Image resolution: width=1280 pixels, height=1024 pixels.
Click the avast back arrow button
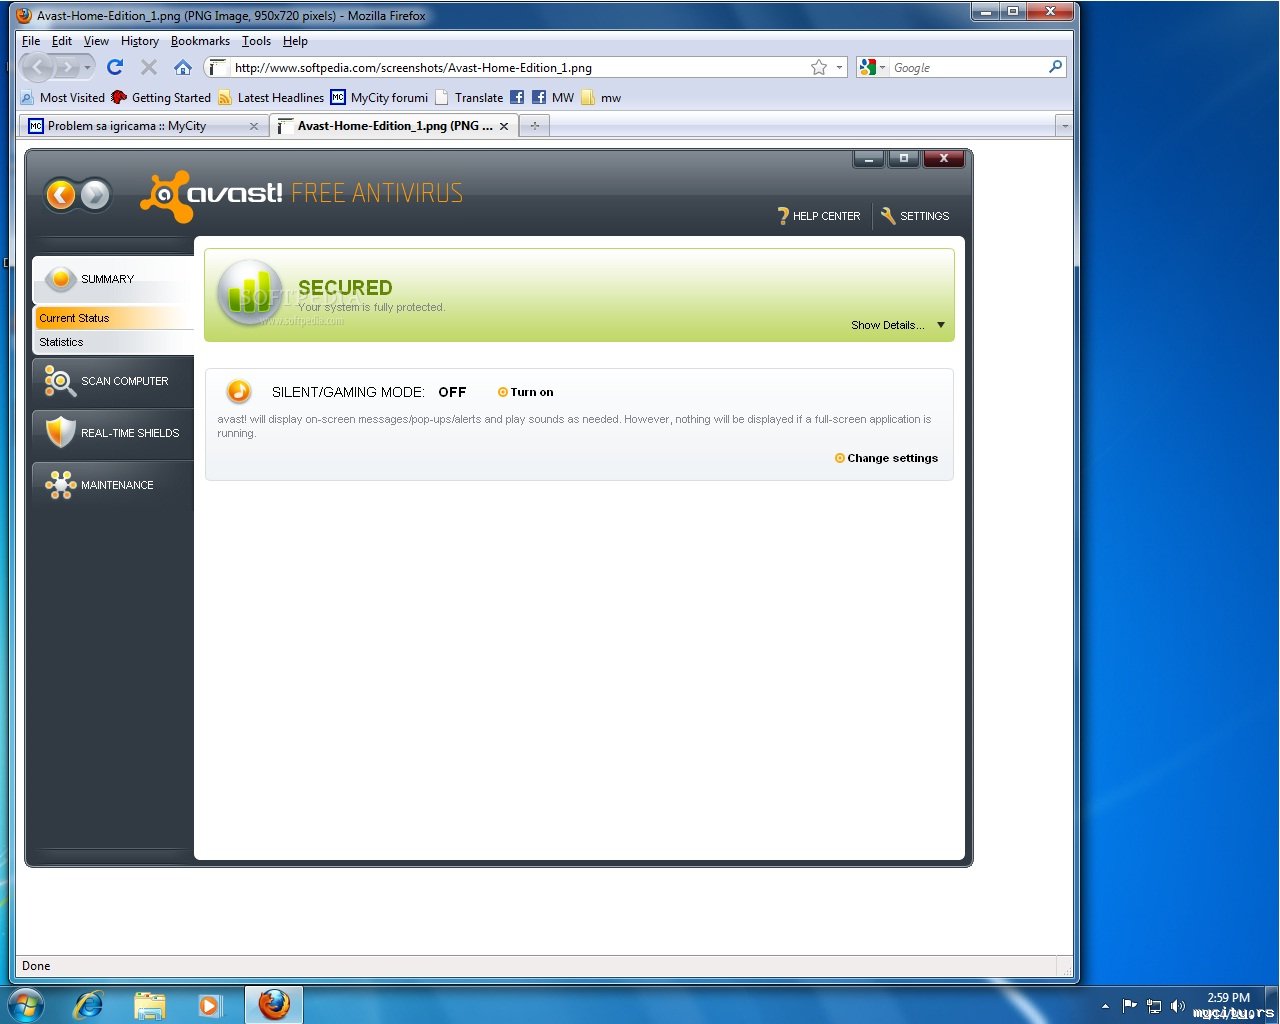[60, 194]
